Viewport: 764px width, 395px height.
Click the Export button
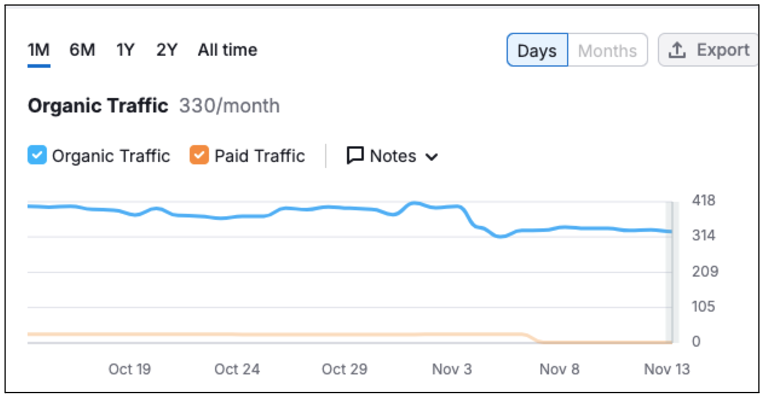pos(707,50)
